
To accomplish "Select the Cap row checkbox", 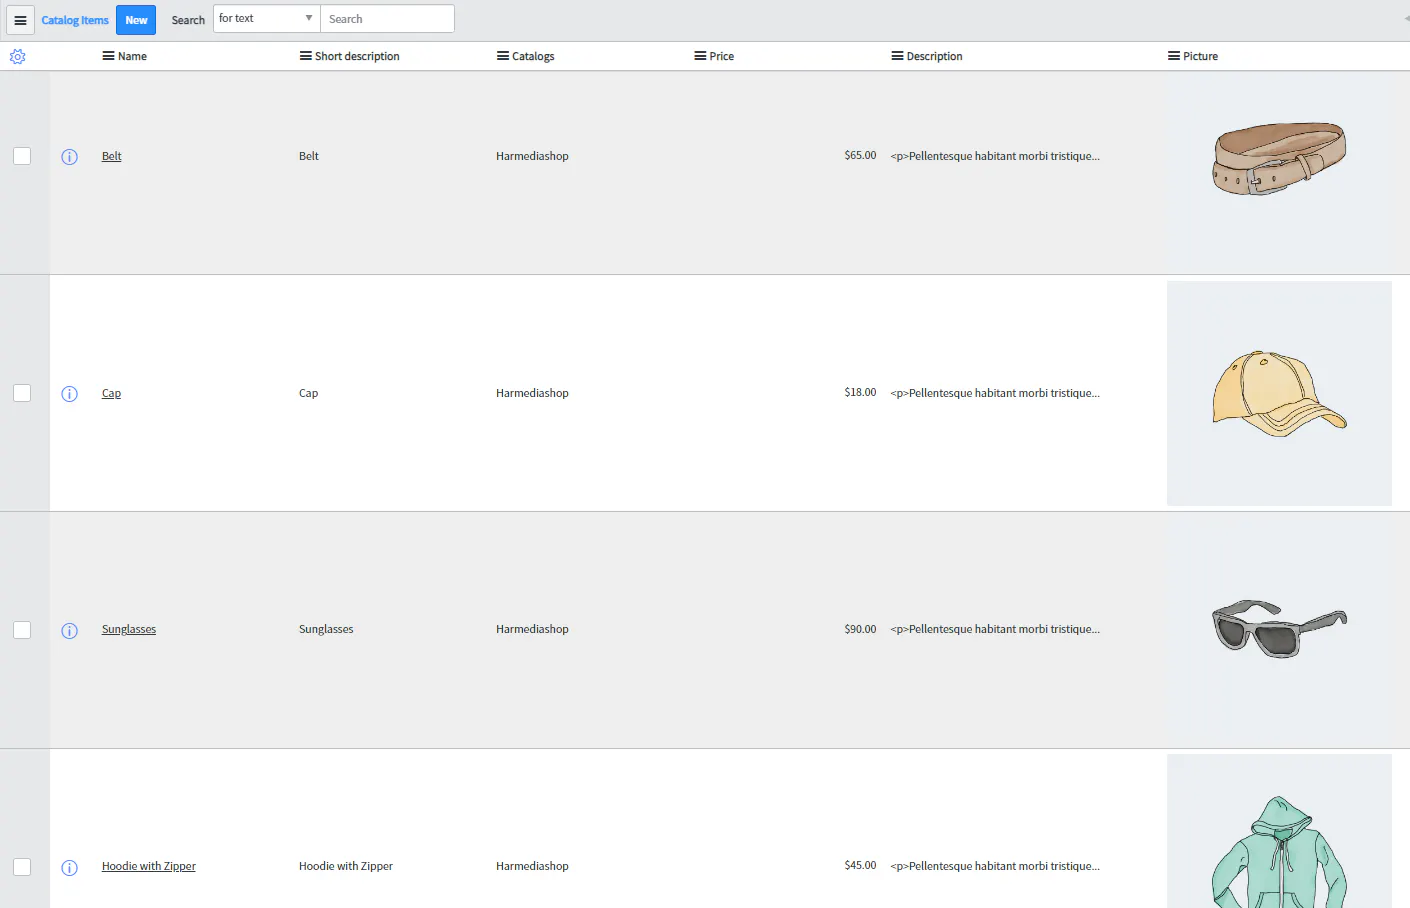I will (22, 393).
